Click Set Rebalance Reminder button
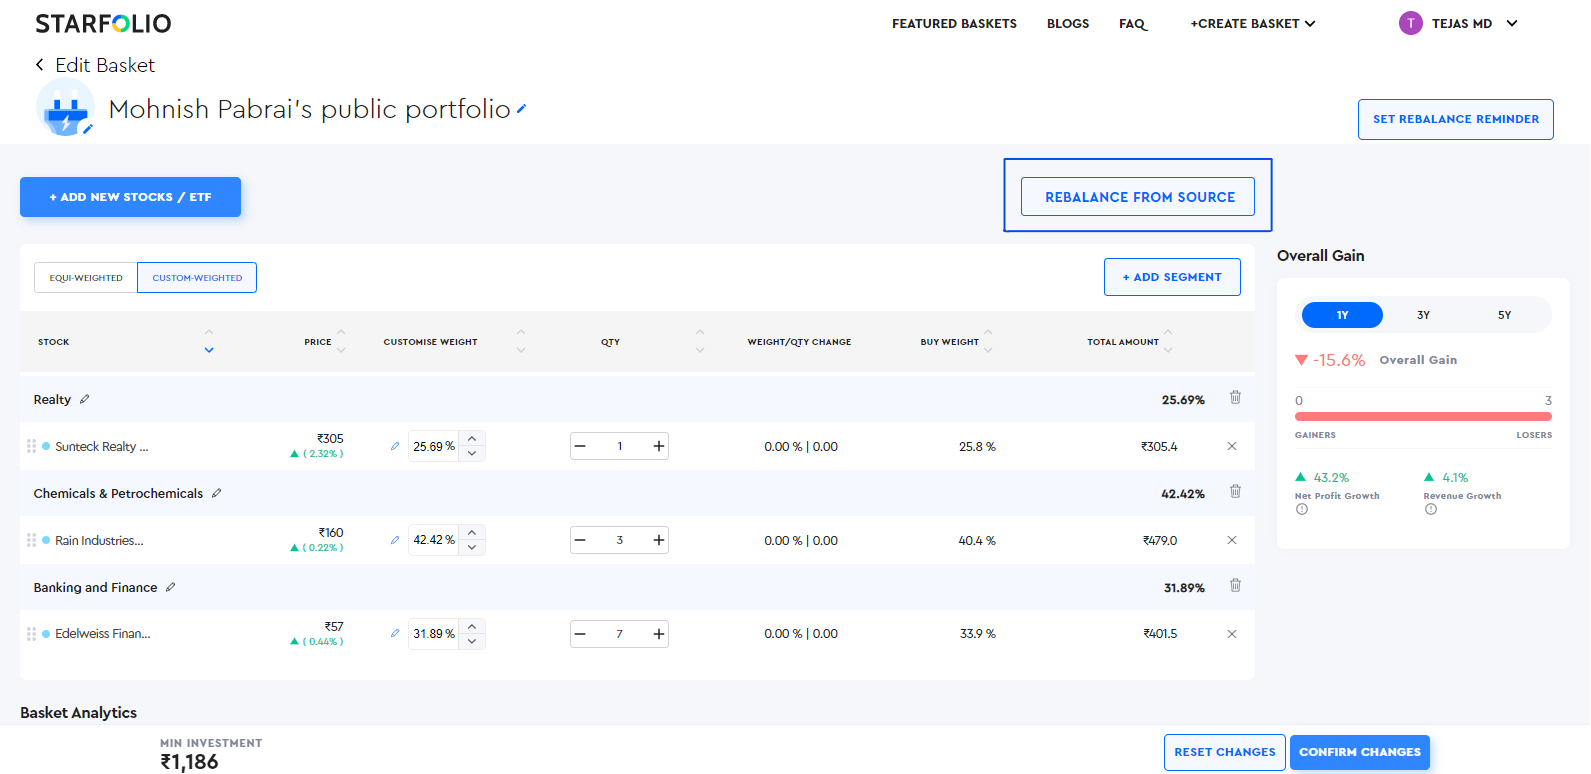The height and width of the screenshot is (774, 1591). (x=1456, y=119)
